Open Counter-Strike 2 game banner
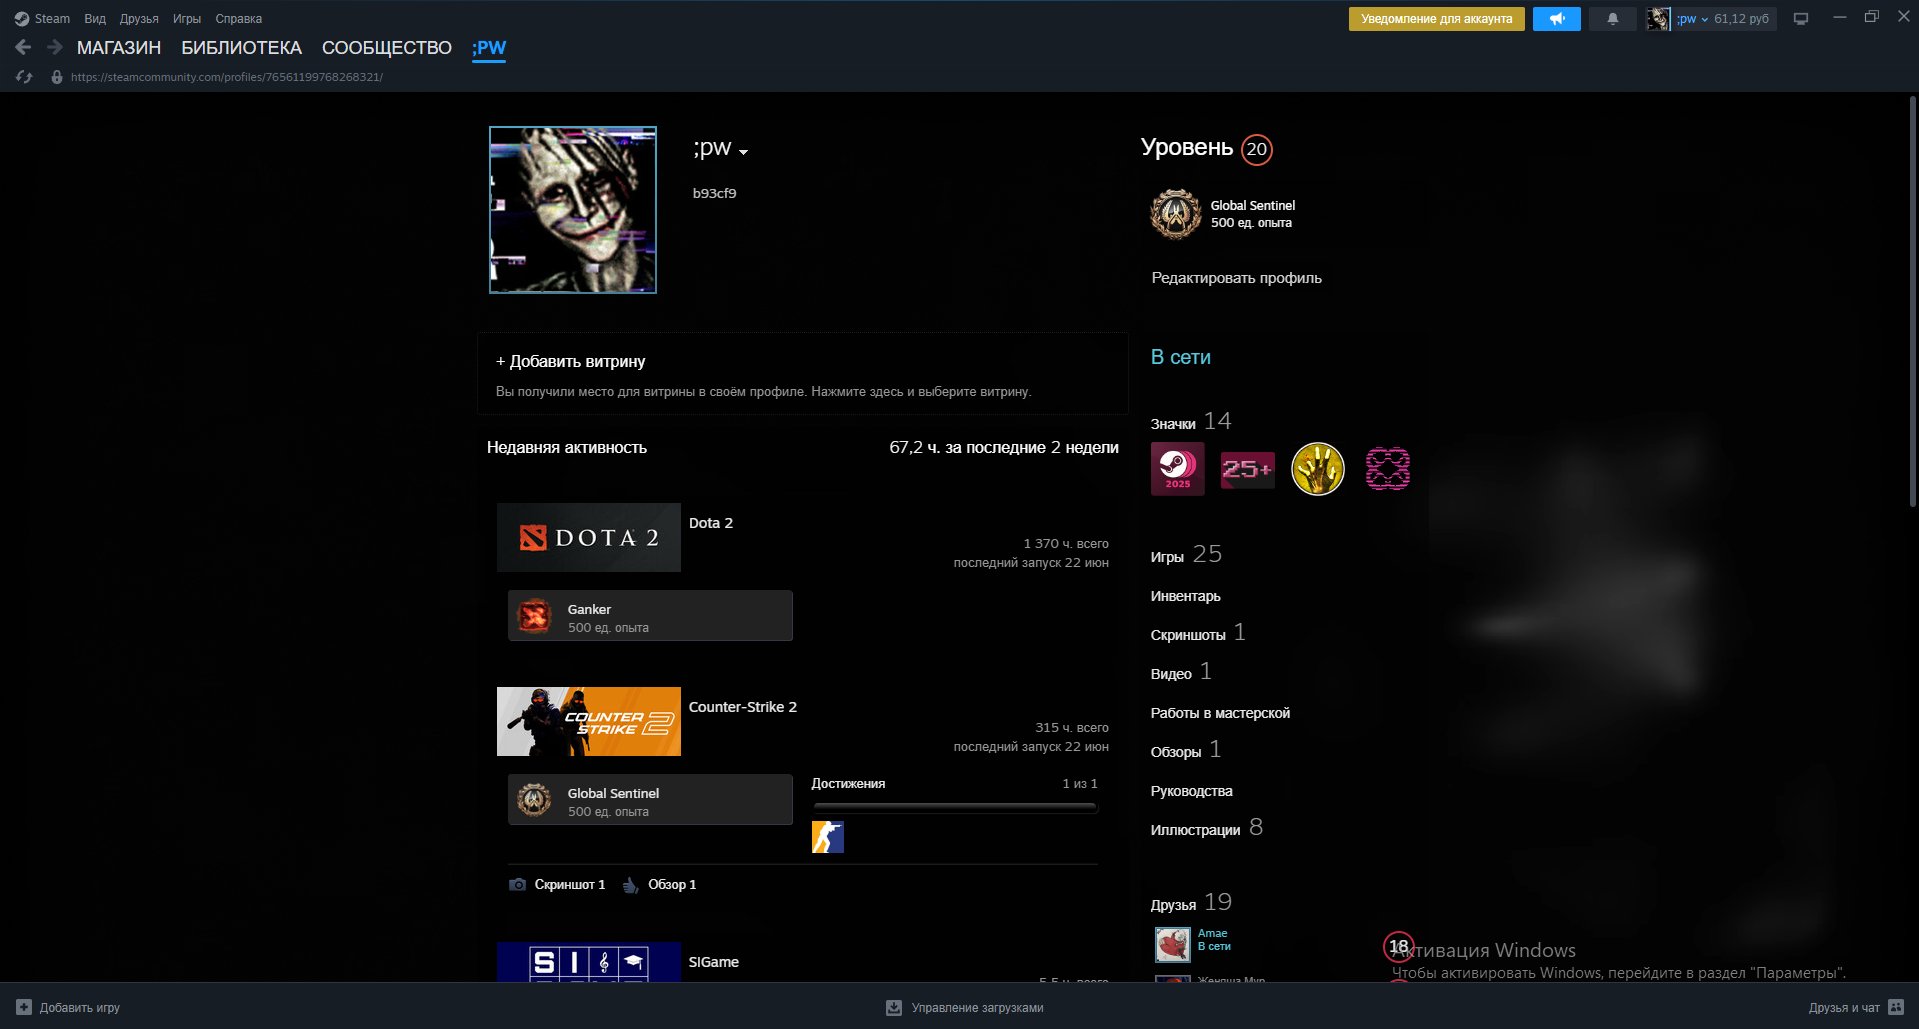 pyautogui.click(x=589, y=721)
